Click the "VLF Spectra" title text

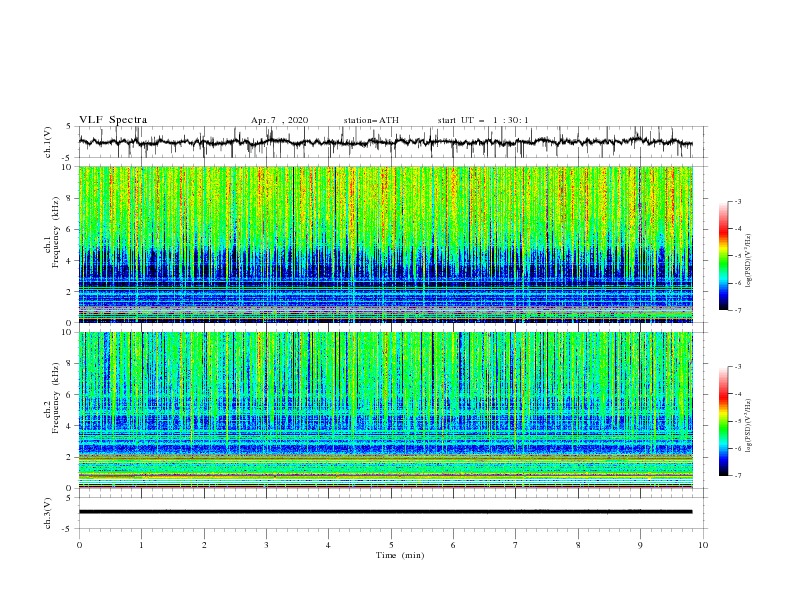tap(113, 120)
